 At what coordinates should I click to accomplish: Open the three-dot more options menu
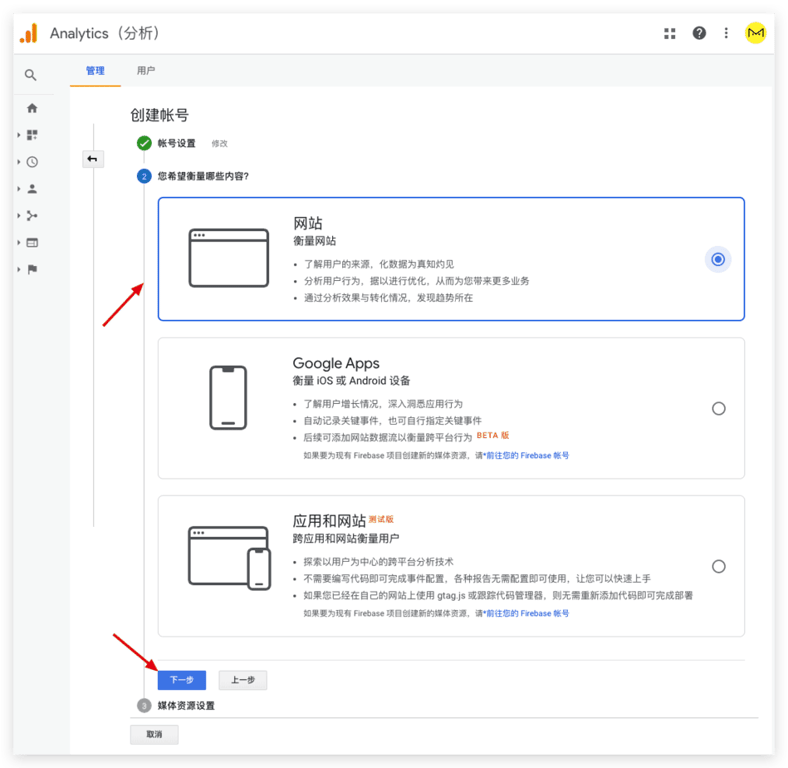pos(726,33)
